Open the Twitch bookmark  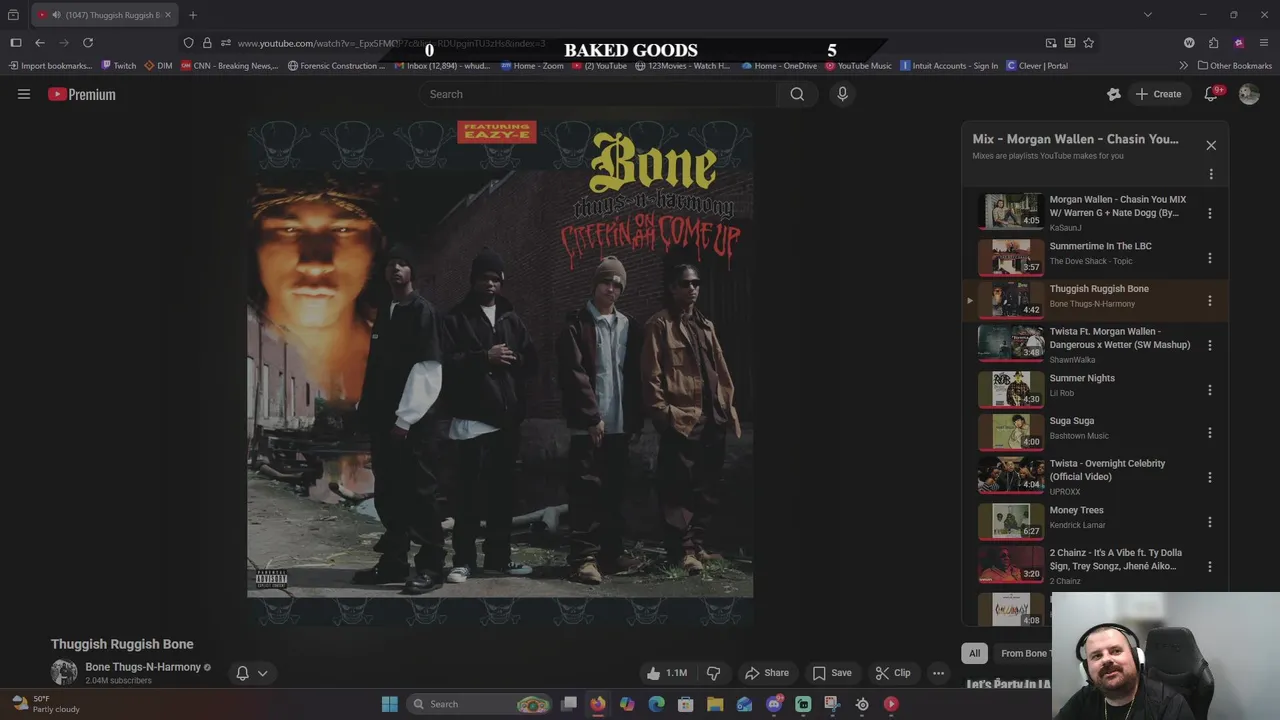119,66
